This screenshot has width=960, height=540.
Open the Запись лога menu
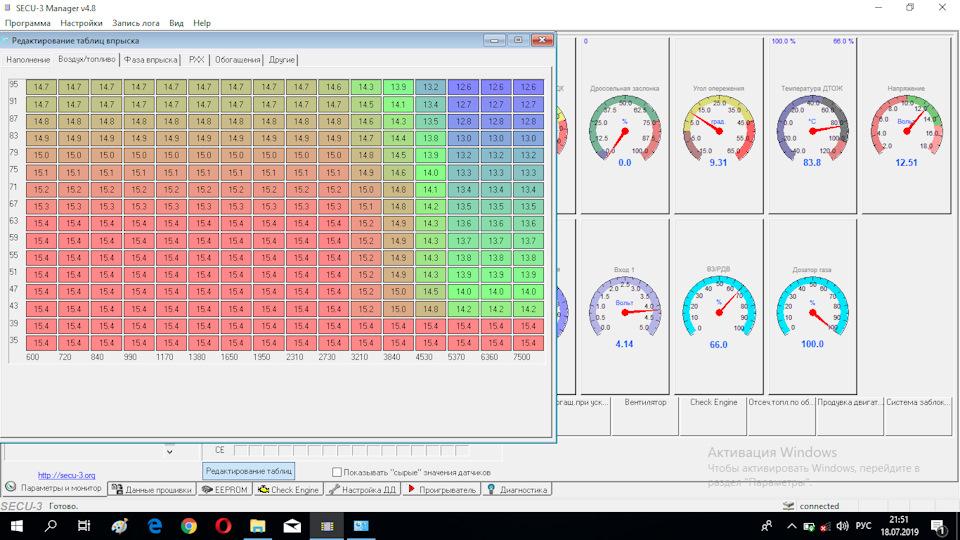(135, 23)
